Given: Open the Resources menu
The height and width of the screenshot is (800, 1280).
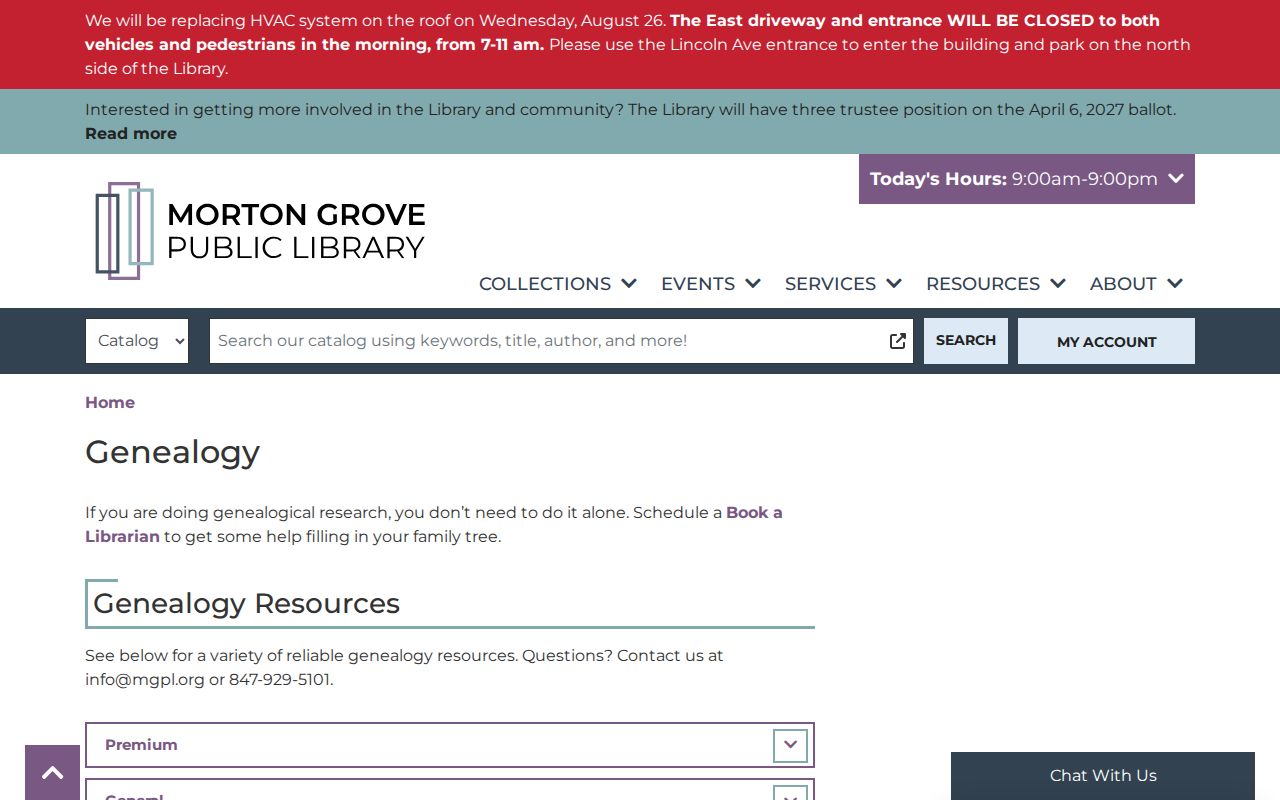Looking at the screenshot, I should (996, 284).
